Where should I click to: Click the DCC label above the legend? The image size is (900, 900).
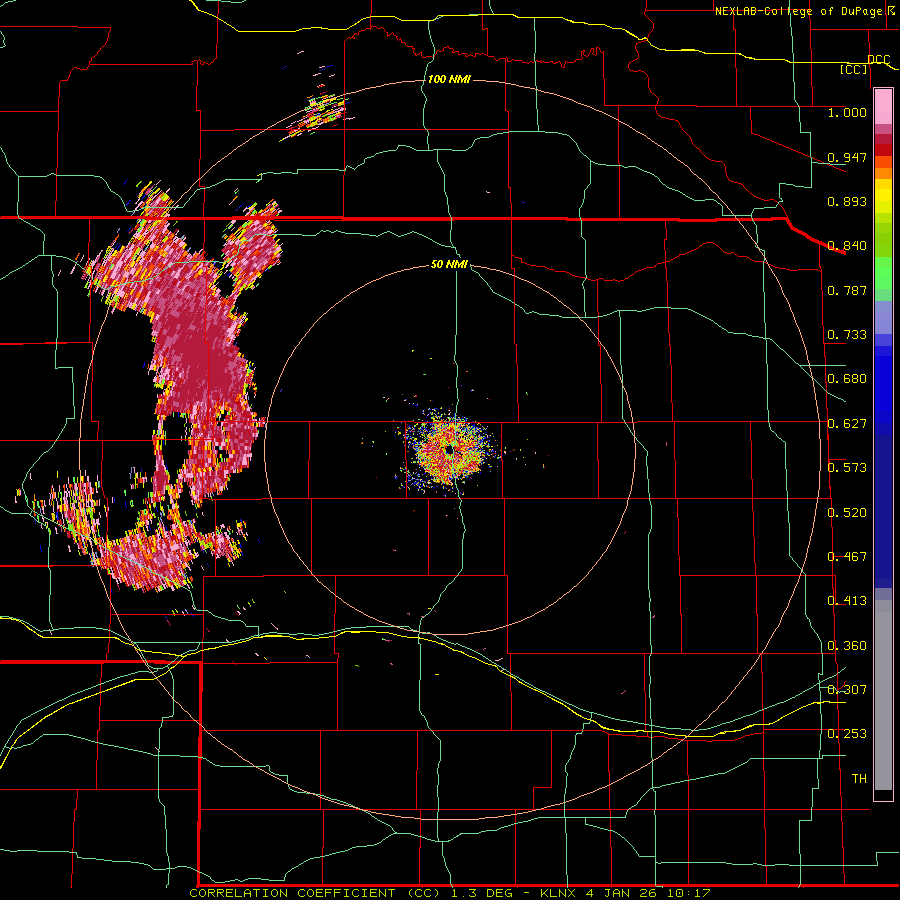(879, 60)
